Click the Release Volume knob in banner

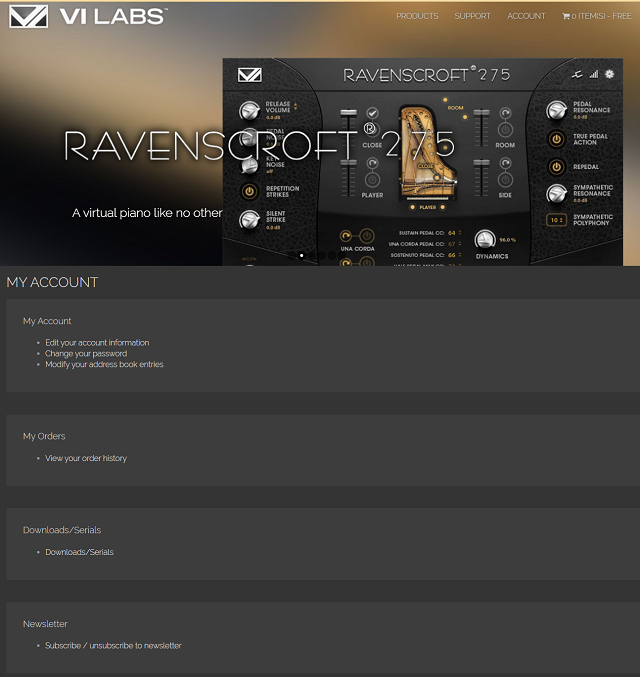pos(249,111)
